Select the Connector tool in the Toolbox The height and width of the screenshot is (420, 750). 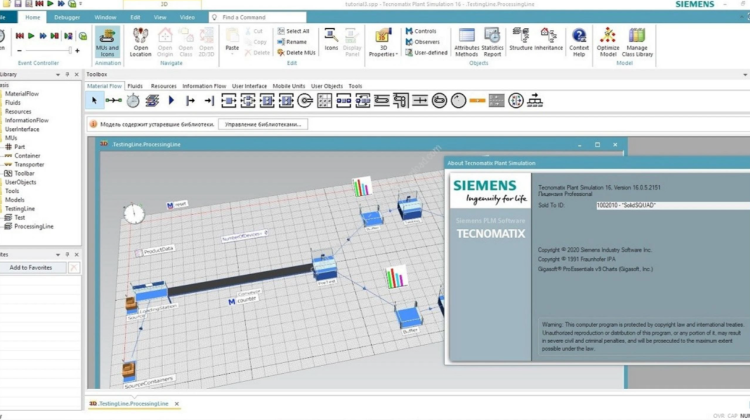[x=114, y=100]
